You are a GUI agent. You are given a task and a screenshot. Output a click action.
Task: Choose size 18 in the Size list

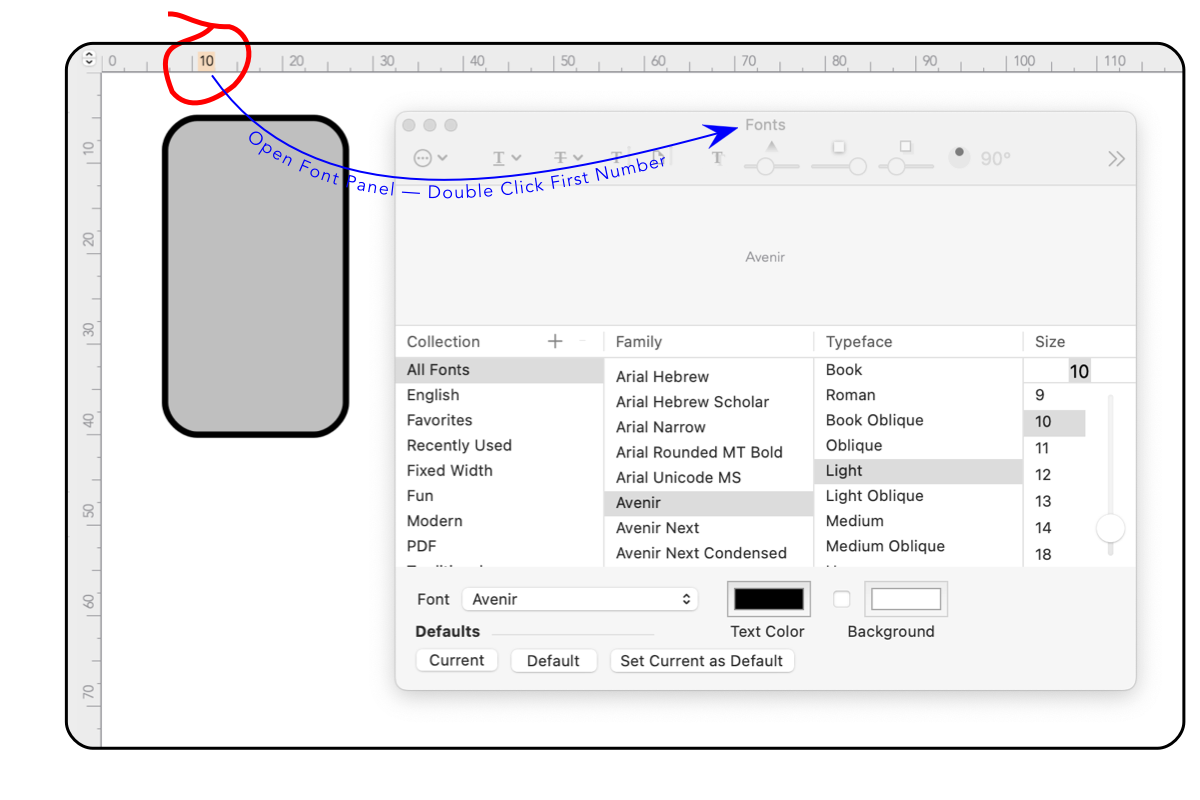click(x=1055, y=554)
